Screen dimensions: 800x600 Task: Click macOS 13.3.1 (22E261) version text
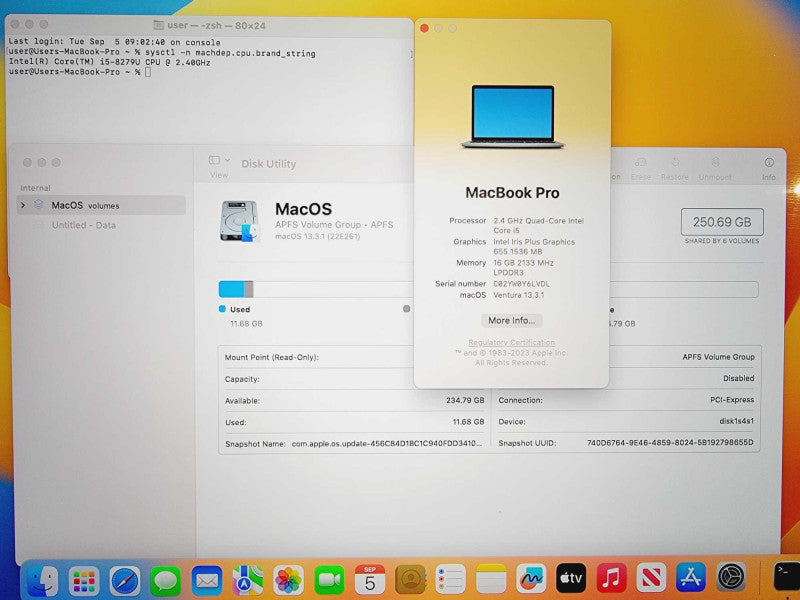(x=317, y=236)
